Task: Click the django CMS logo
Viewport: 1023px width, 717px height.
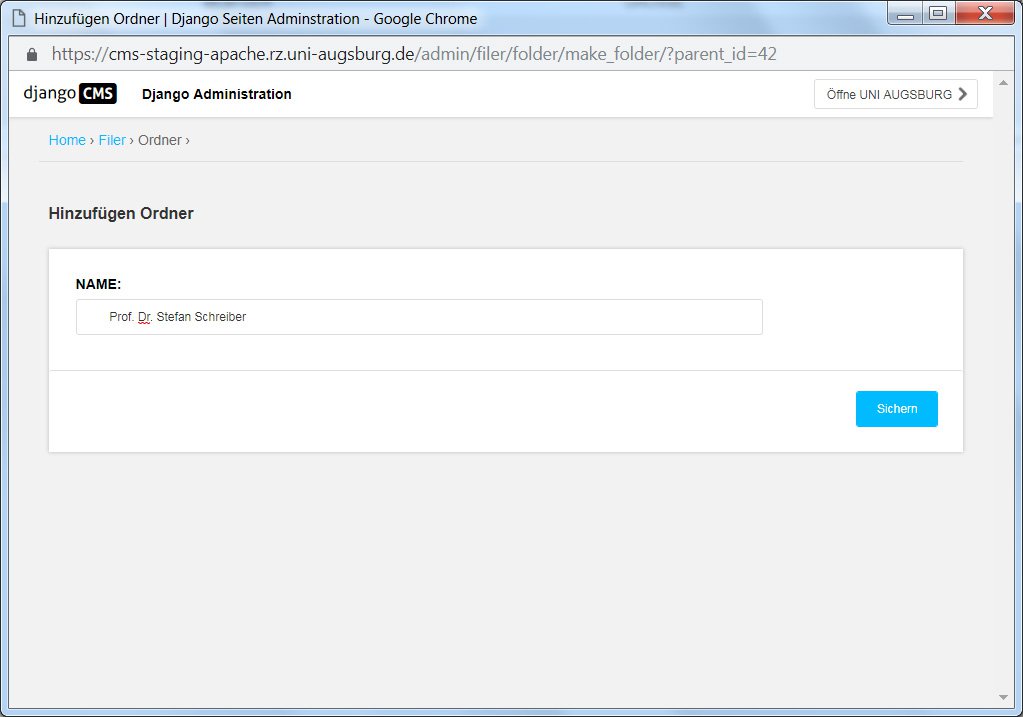Action: click(70, 93)
